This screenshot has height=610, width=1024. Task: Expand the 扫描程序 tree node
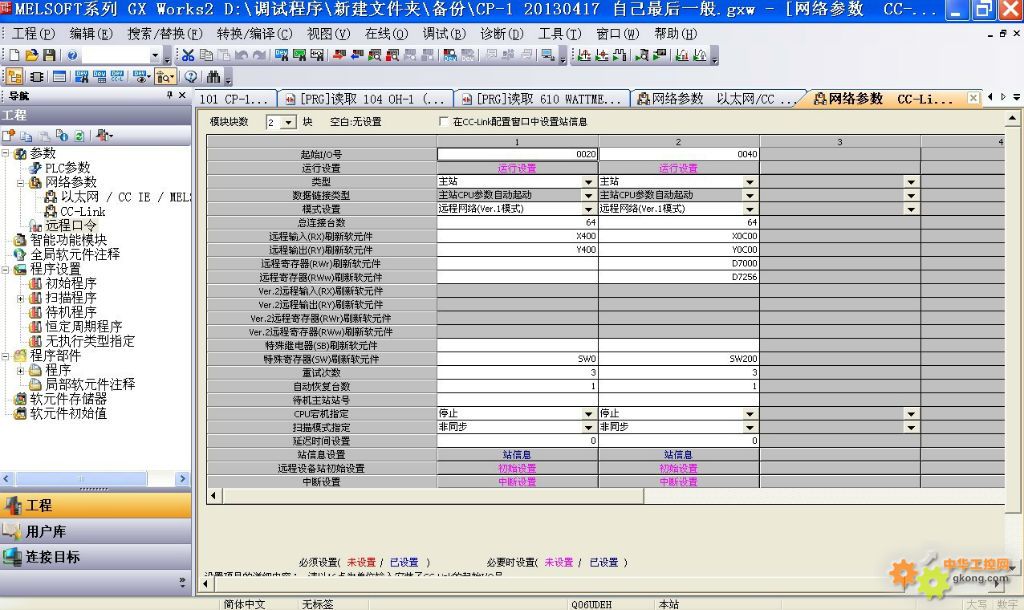pyautogui.click(x=20, y=298)
